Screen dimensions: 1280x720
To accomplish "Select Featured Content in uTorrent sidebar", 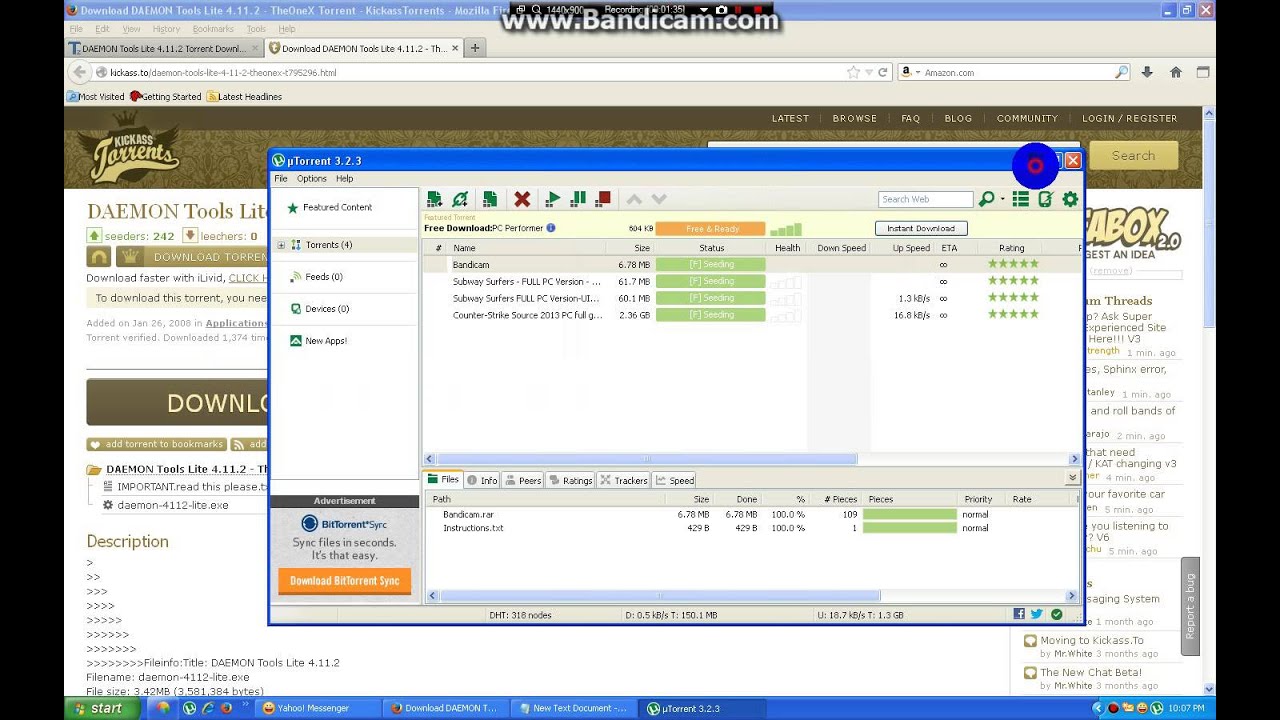I will pos(337,207).
